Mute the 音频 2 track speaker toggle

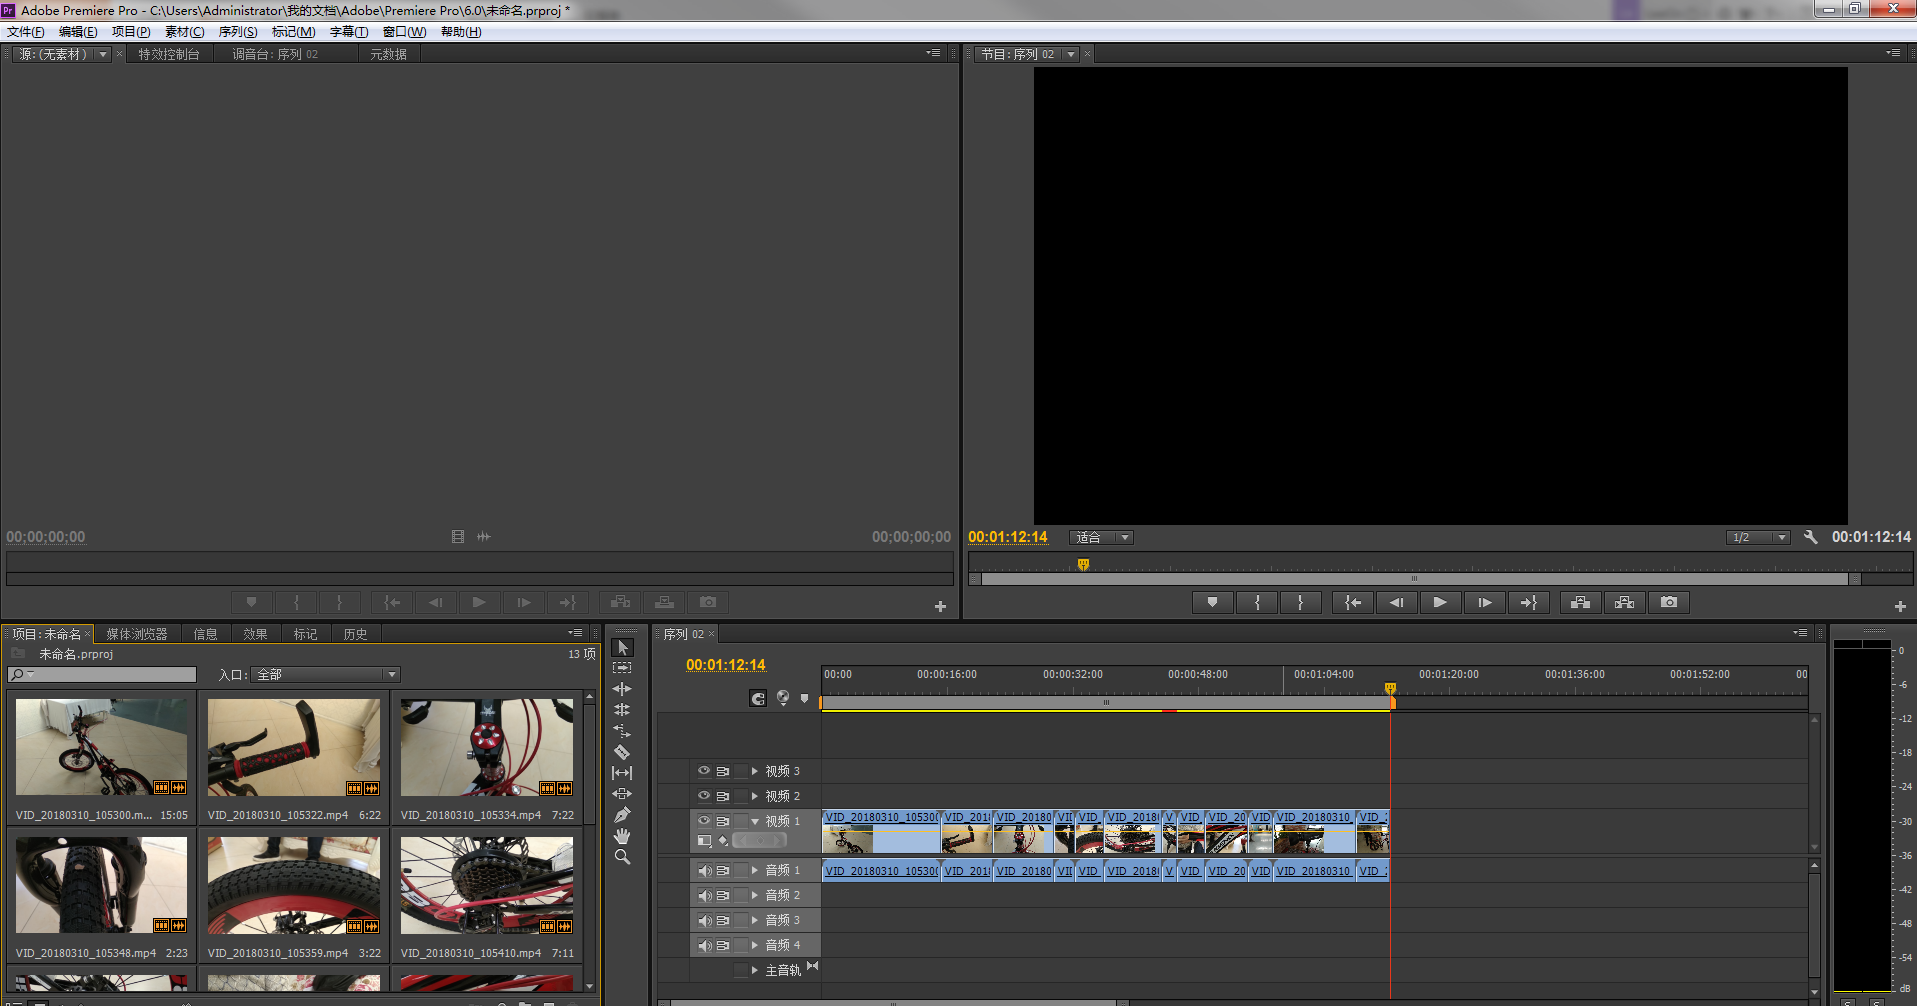coord(703,895)
